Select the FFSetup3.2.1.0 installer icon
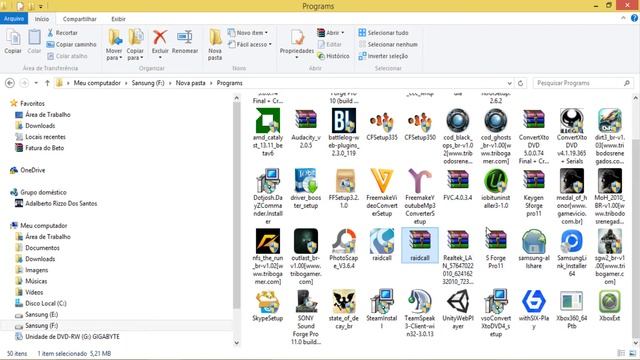 [x=344, y=181]
